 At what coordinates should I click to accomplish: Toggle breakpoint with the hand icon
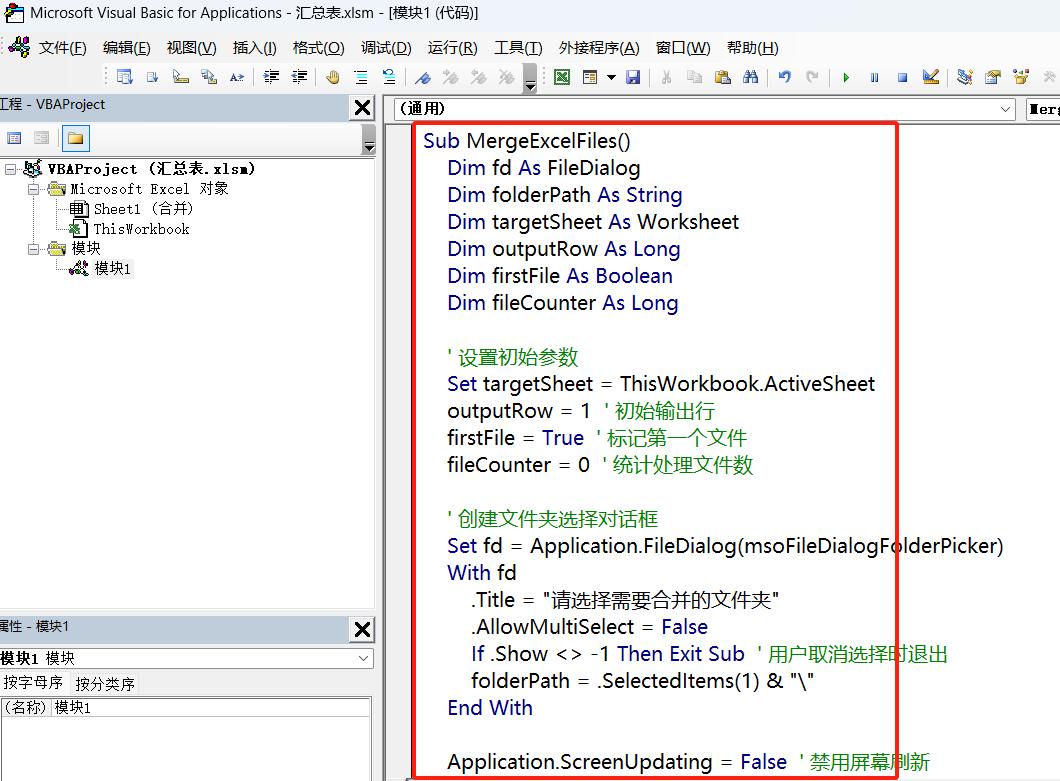point(333,77)
